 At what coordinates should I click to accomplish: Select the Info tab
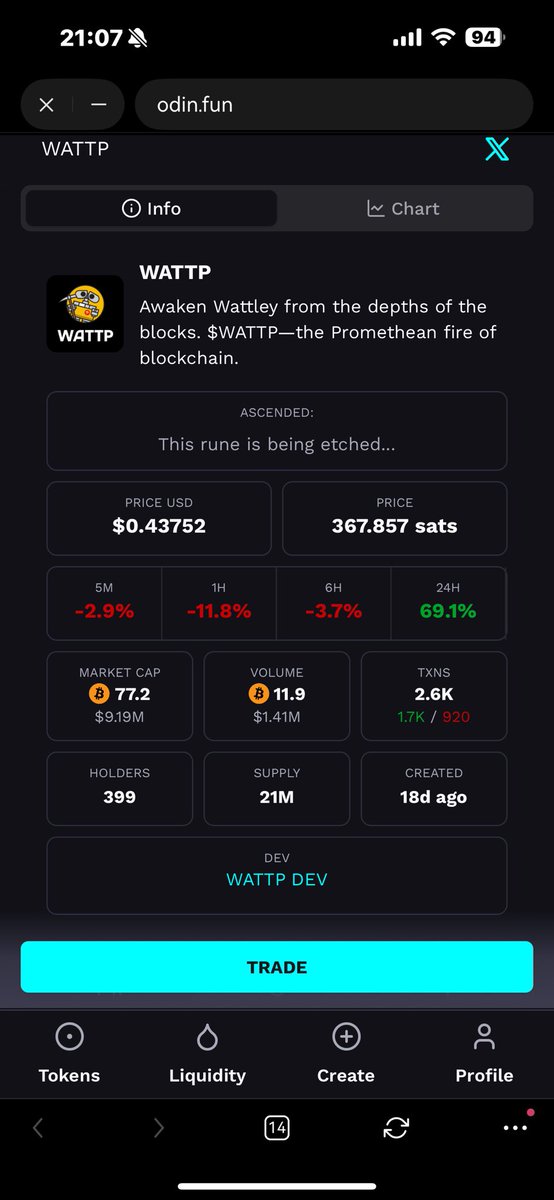(151, 208)
